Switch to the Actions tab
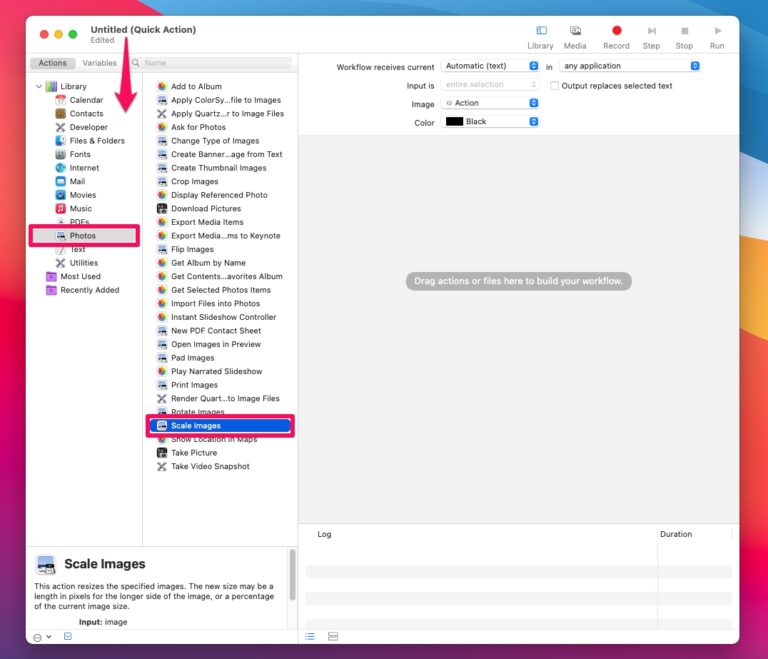 [52, 63]
